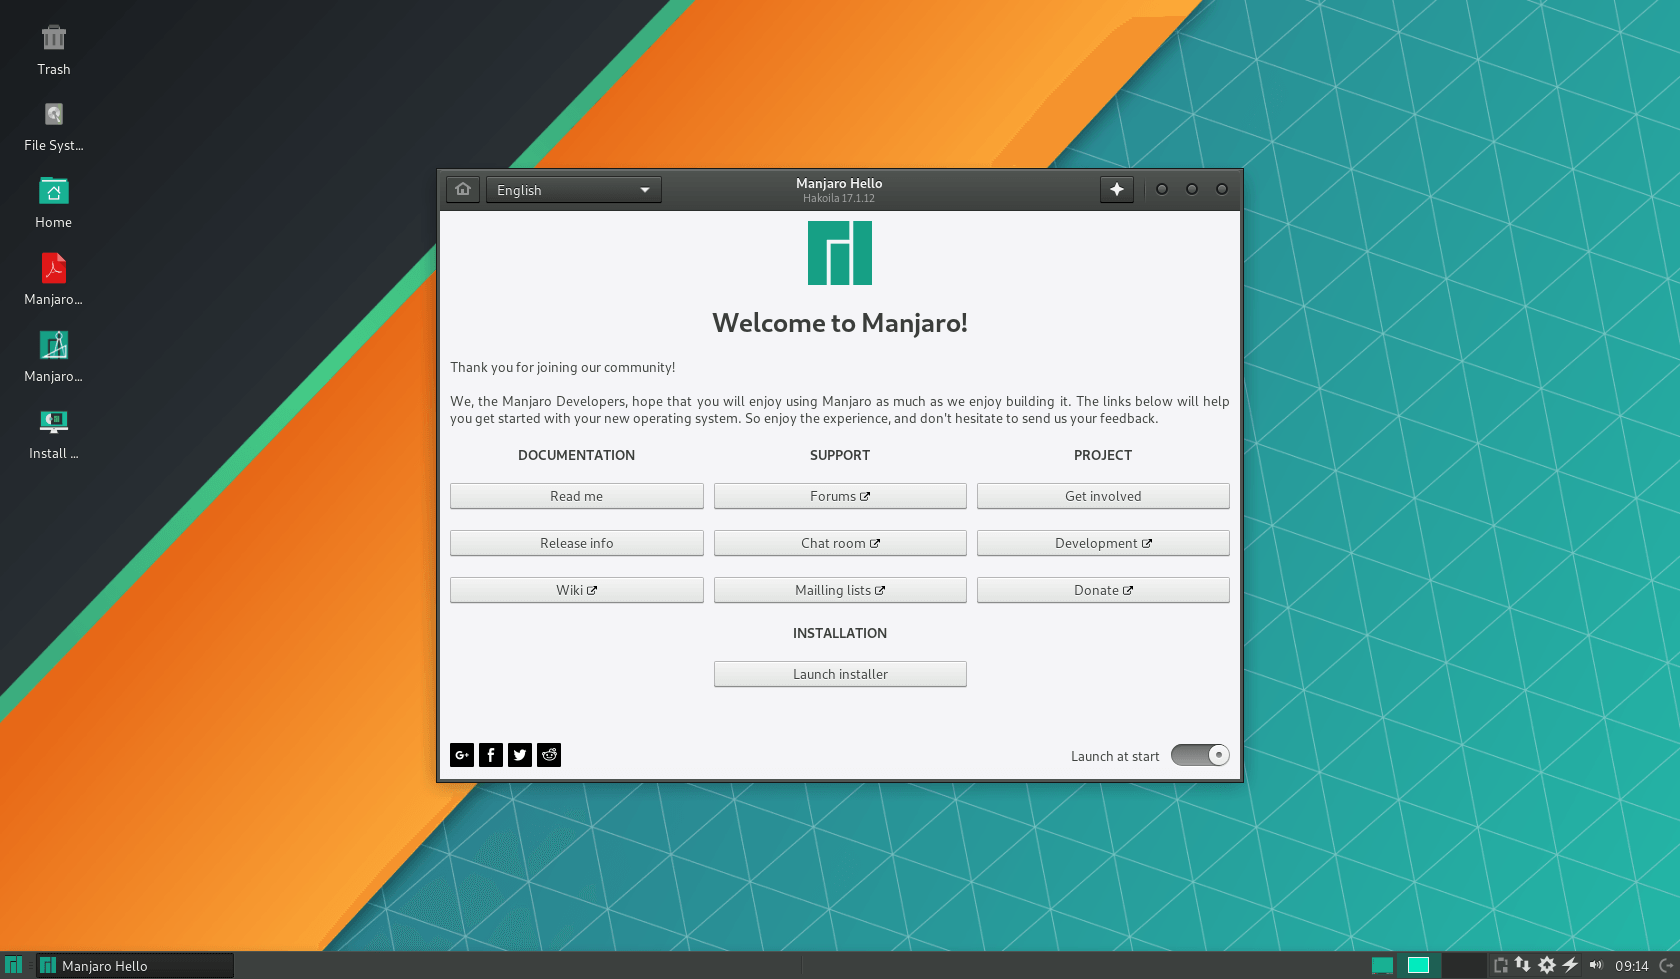1680x979 pixels.
Task: Click the show desktop icon in the panel
Action: (1382, 965)
